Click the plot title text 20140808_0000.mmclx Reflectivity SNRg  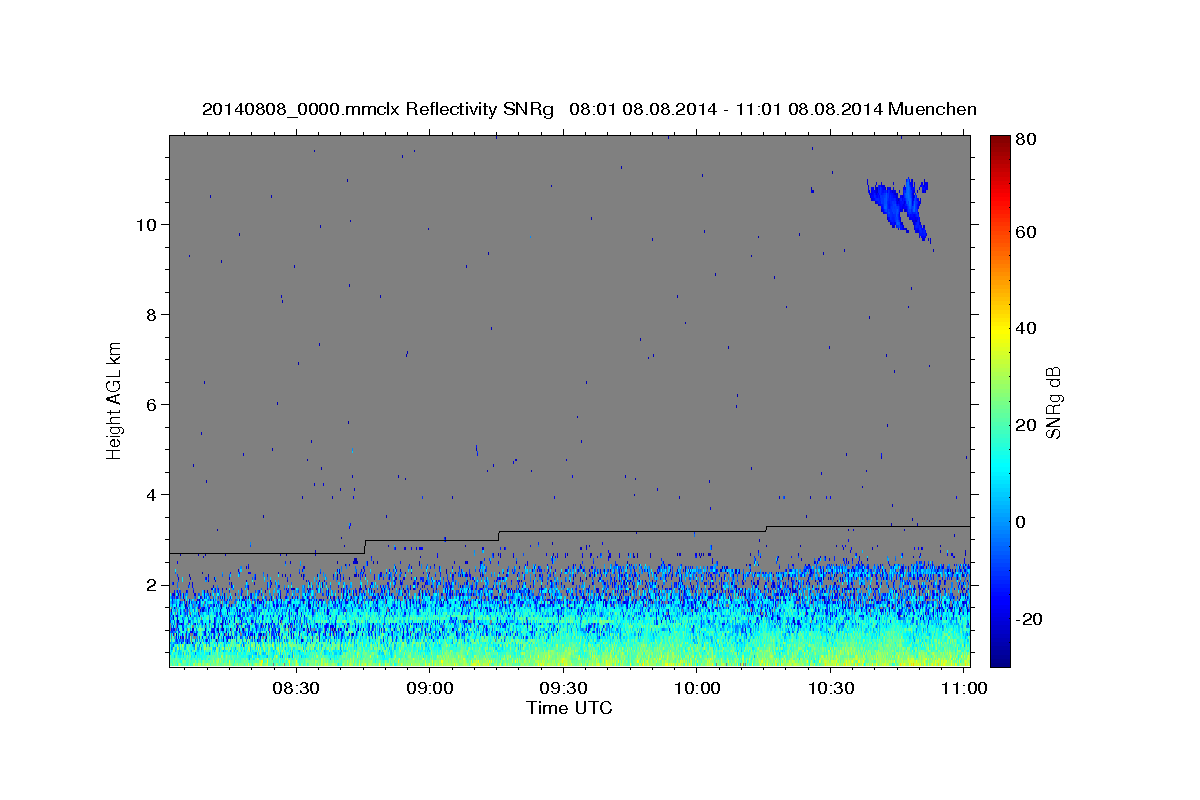point(378,109)
